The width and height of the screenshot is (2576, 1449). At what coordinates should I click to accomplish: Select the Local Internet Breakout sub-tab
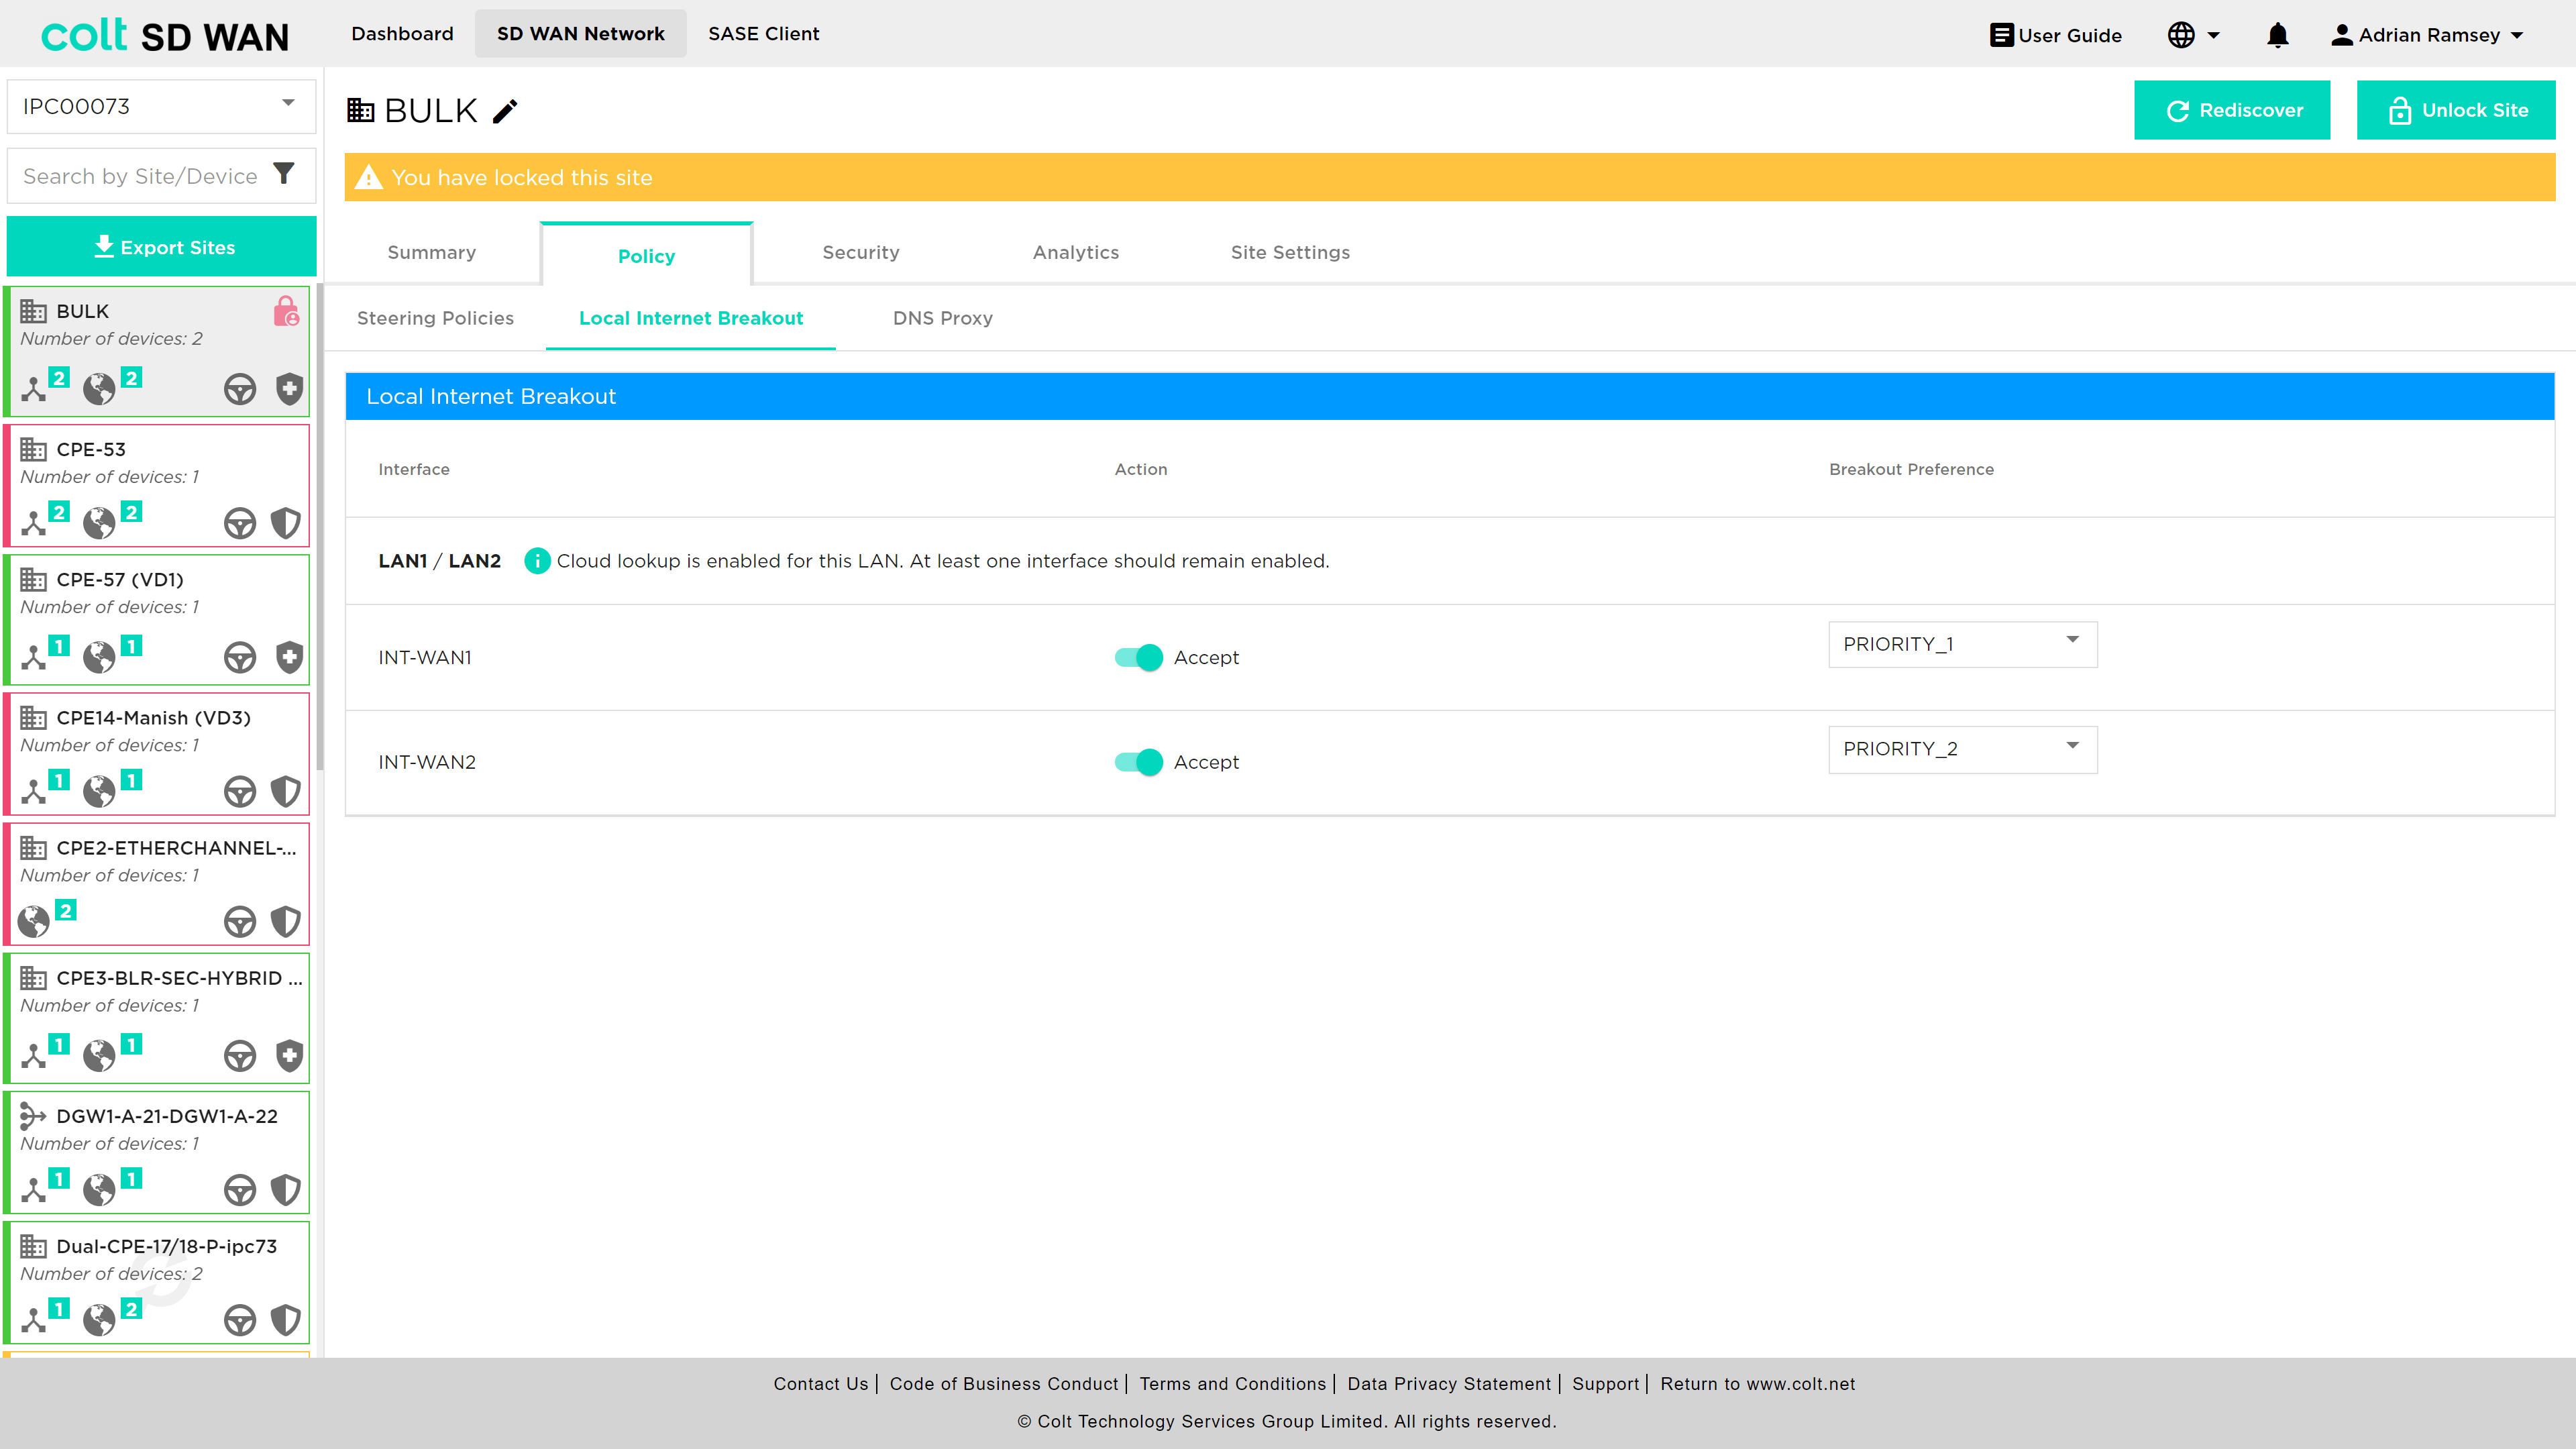point(690,318)
